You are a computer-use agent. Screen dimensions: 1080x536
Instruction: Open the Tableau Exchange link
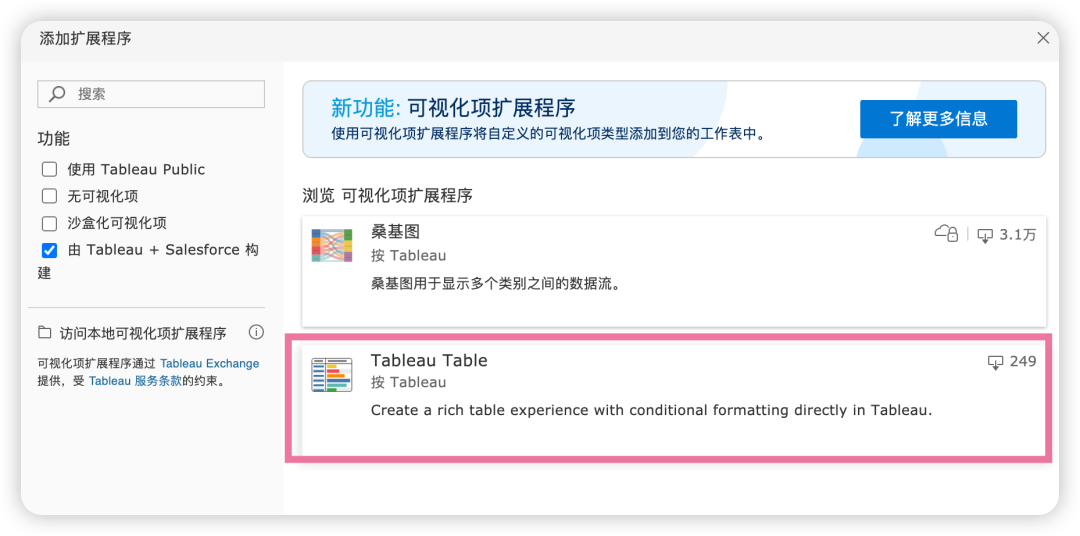209,364
